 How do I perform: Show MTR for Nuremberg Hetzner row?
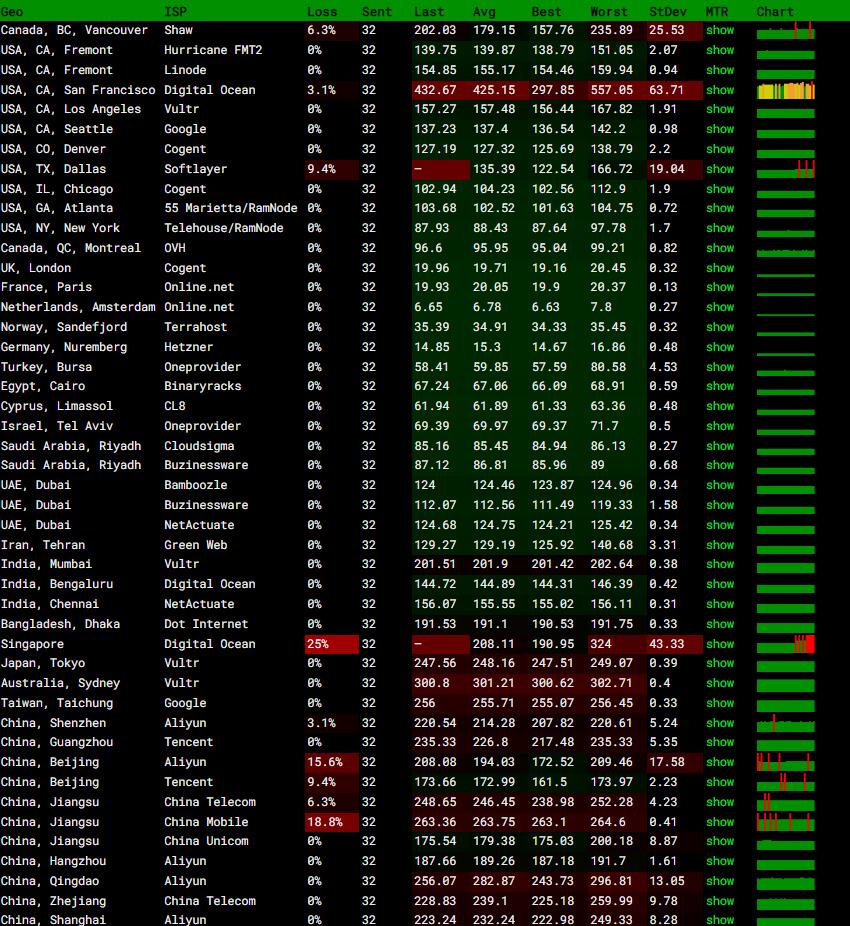[720, 347]
